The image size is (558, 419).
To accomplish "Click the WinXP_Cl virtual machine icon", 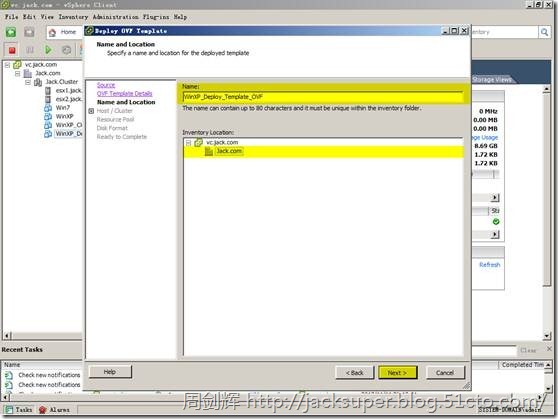I will (48, 125).
